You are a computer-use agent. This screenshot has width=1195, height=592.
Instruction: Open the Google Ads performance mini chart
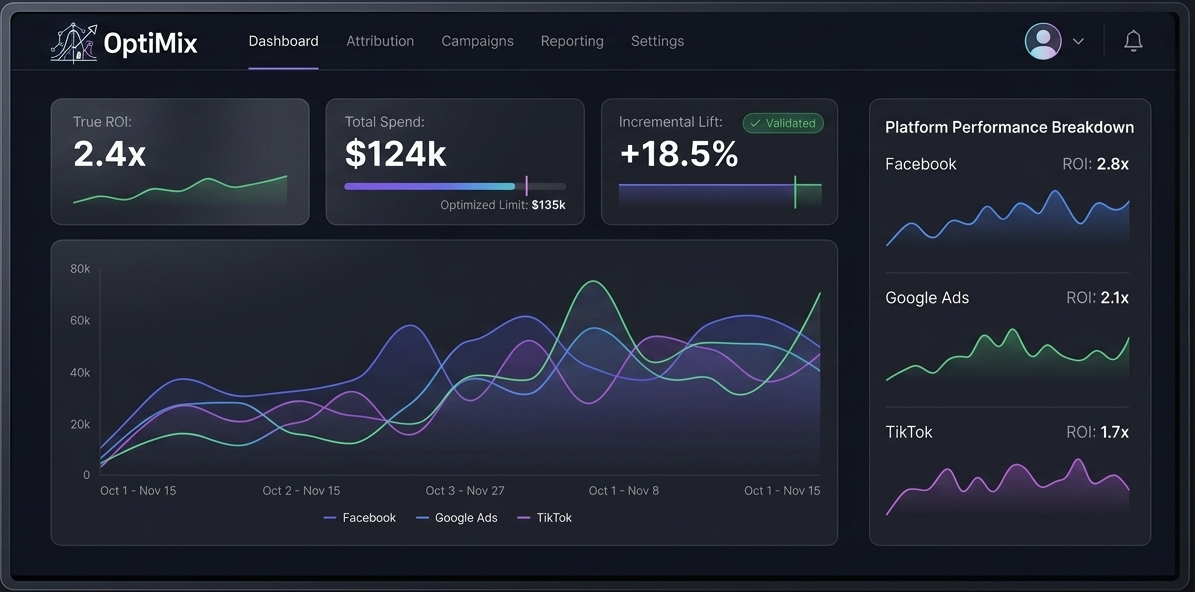(x=1007, y=355)
